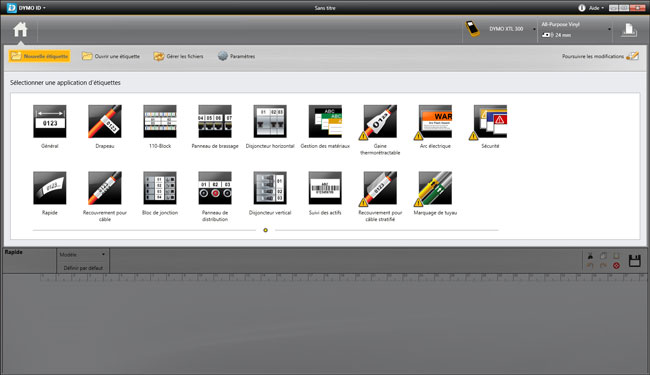Viewport: 650px width, 375px height.
Task: Click the red delete icon
Action: (616, 266)
